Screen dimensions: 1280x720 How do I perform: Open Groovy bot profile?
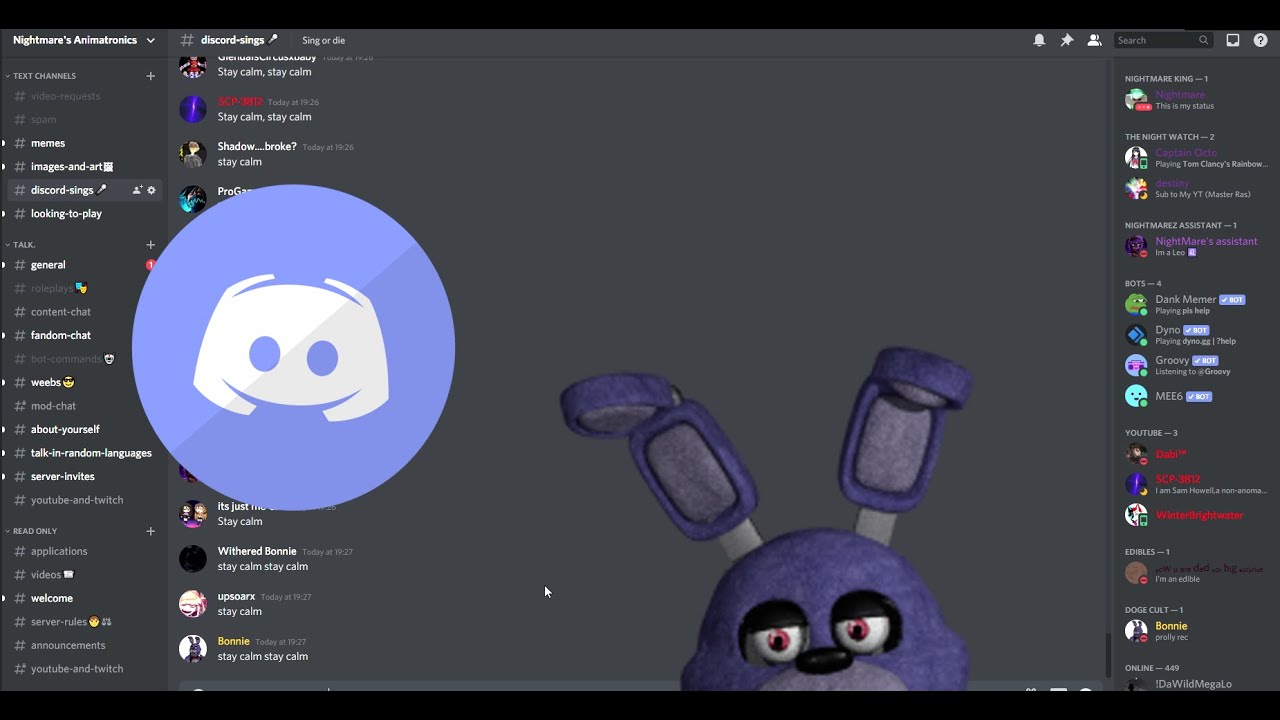click(1196, 365)
